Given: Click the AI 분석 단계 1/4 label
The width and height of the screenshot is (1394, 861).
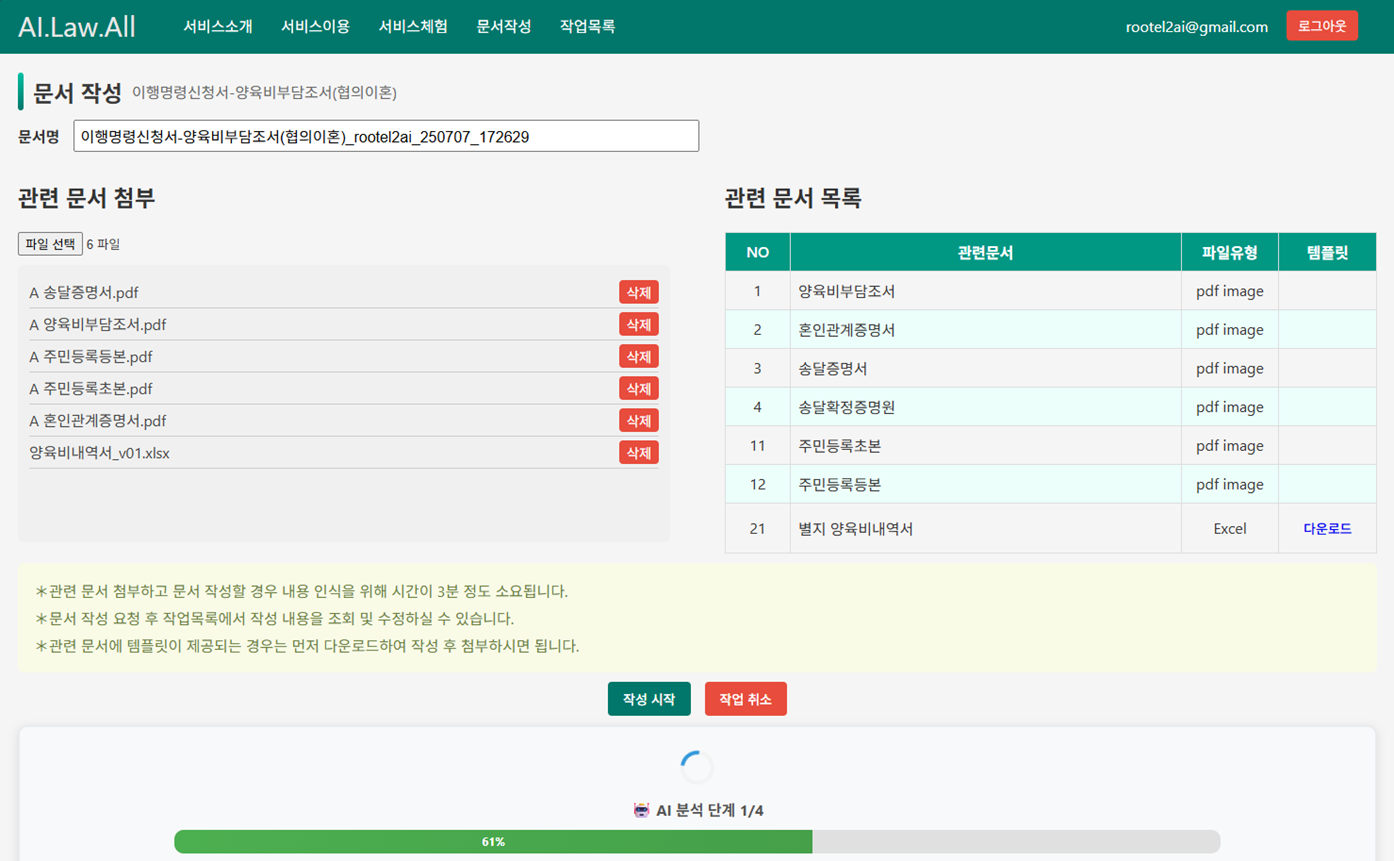Looking at the screenshot, I should pos(709,810).
